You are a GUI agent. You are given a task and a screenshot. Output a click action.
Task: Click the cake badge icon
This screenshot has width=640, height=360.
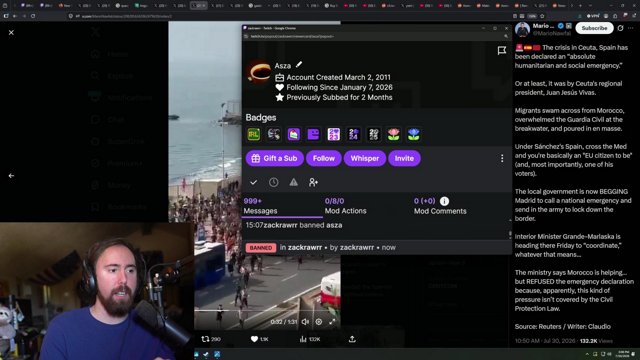pyautogui.click(x=293, y=134)
